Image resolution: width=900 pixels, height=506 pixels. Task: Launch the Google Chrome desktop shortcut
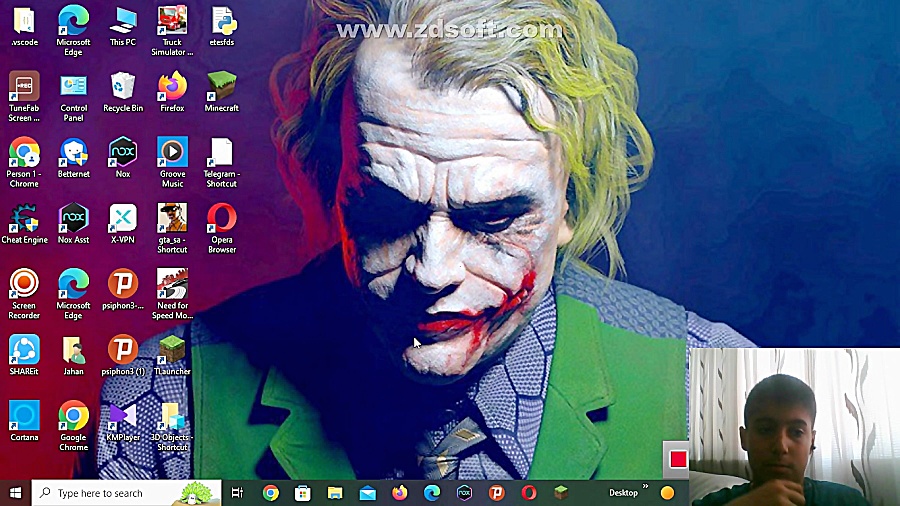[73, 426]
